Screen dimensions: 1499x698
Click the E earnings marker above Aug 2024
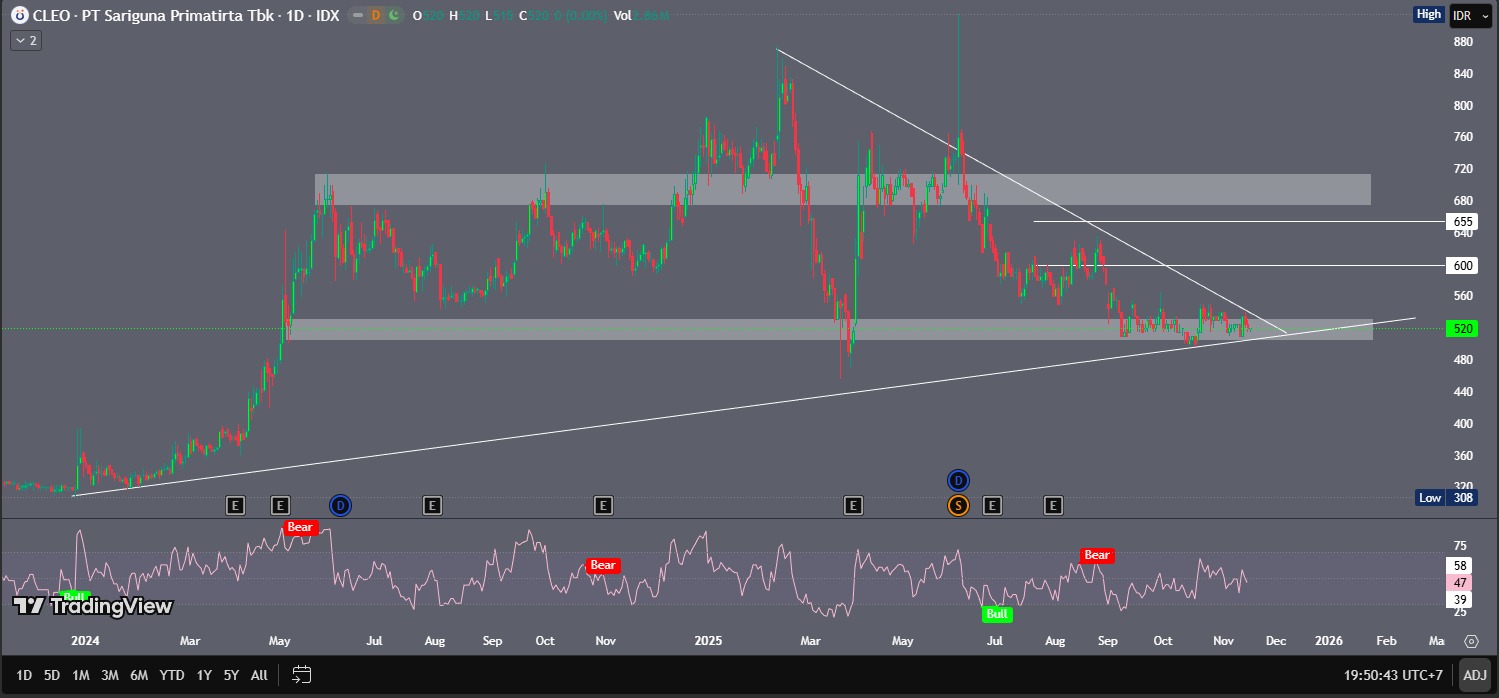coord(432,506)
